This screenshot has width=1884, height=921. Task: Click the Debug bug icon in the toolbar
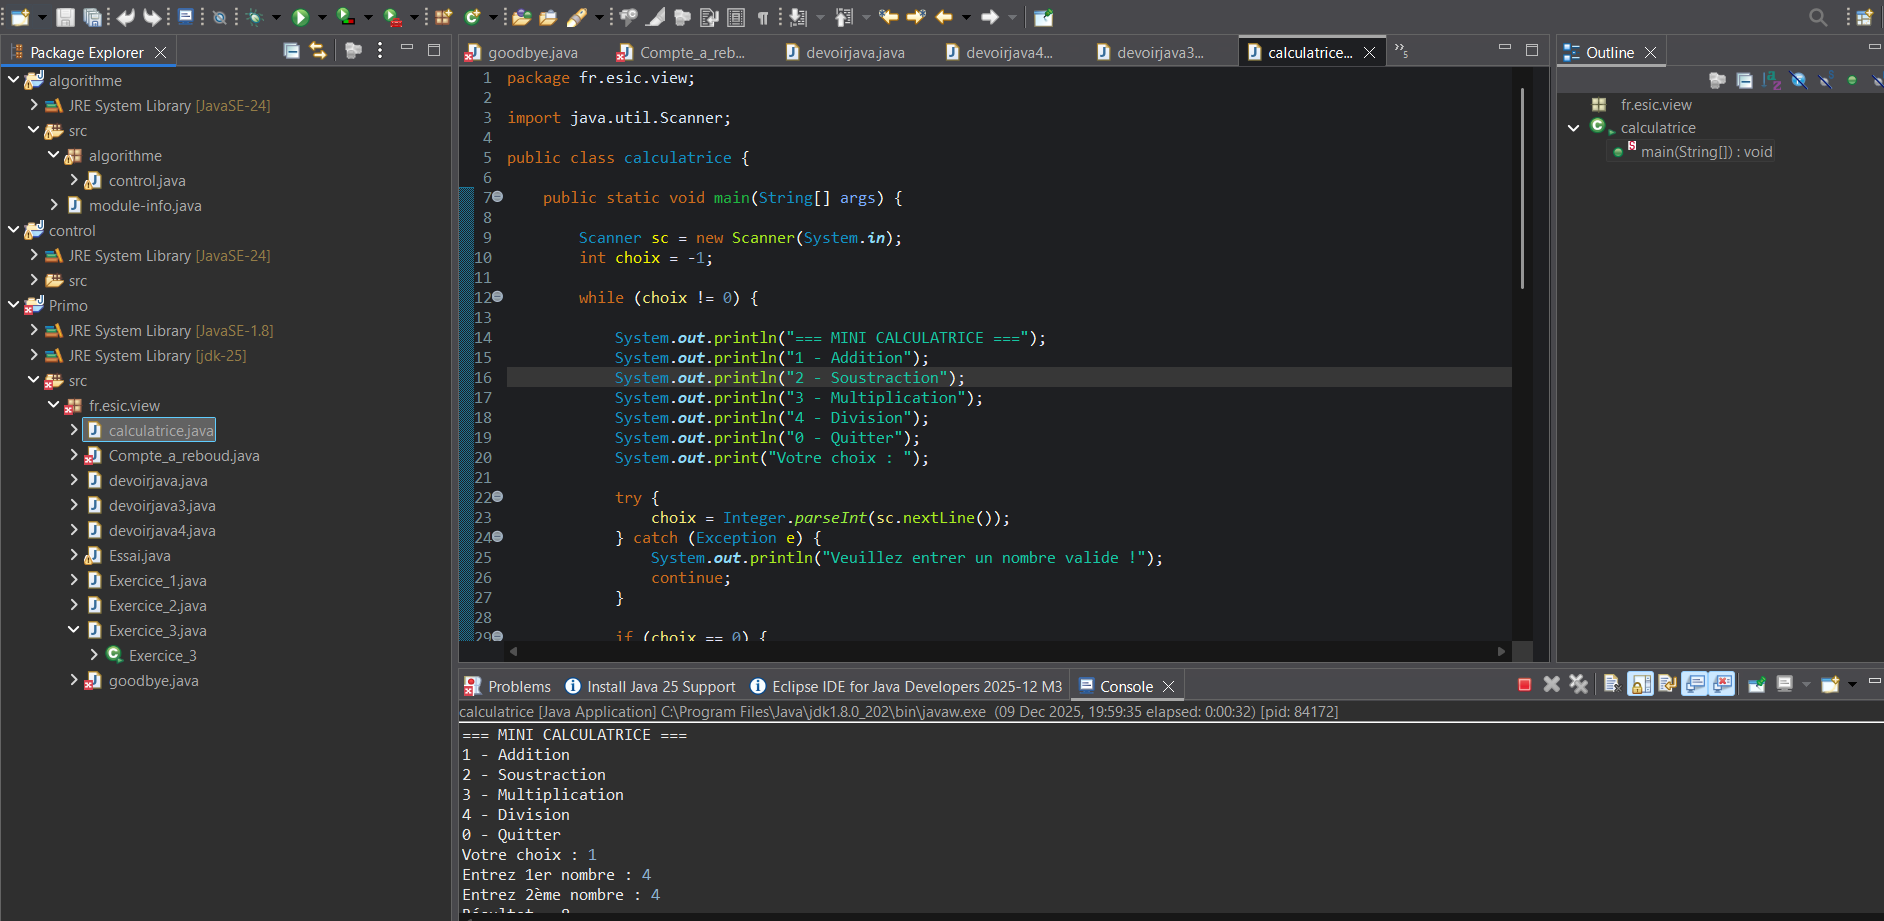pos(254,17)
